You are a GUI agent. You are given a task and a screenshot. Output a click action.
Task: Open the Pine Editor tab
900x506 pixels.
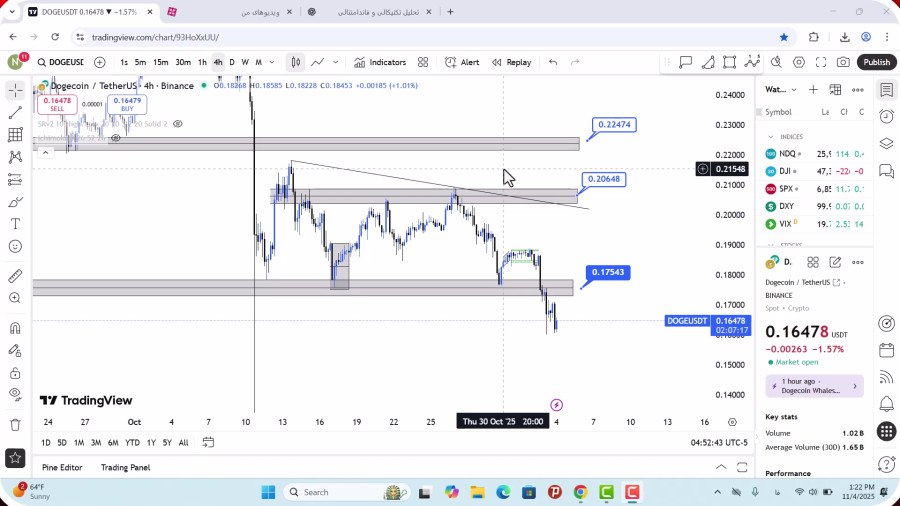click(62, 467)
